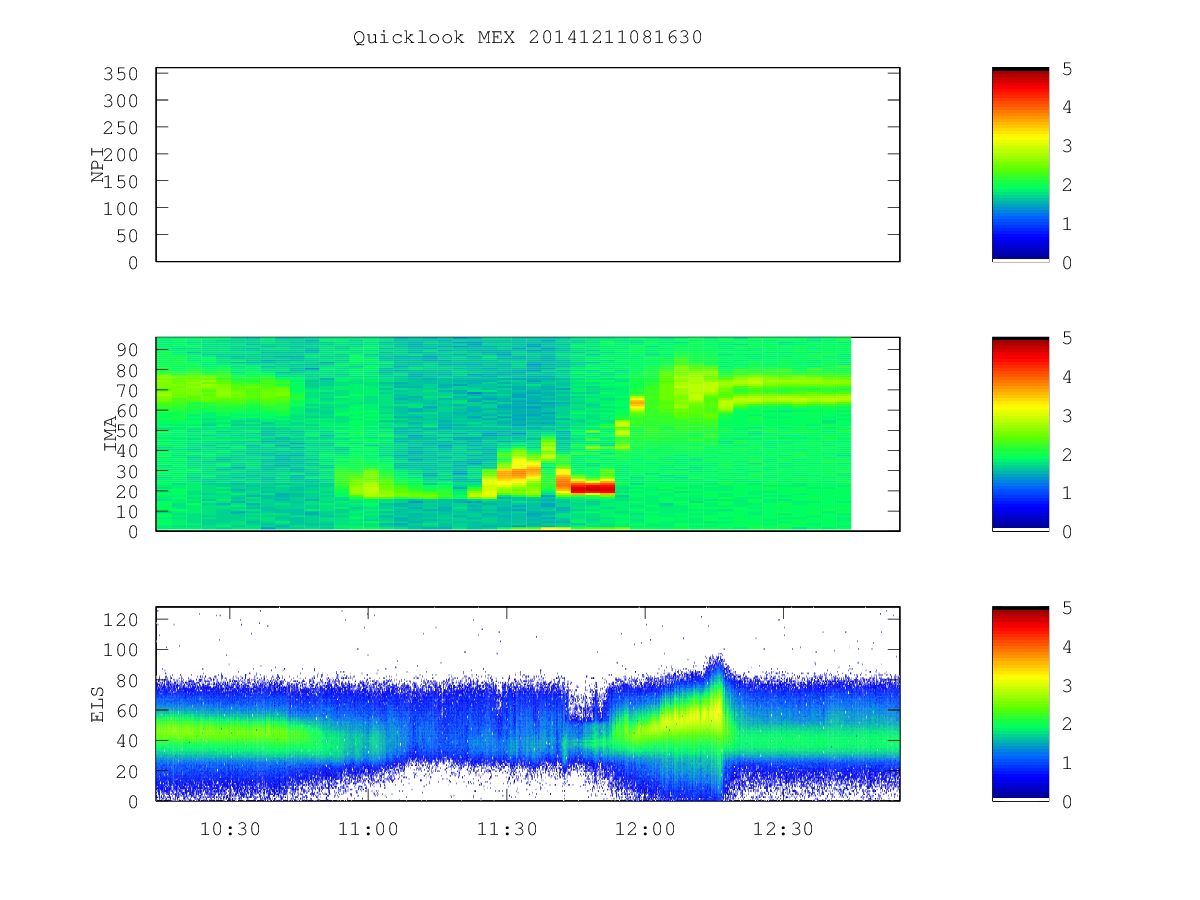This screenshot has width=1200, height=900.
Task: Select the ELS y-axis label
Action: [98, 704]
